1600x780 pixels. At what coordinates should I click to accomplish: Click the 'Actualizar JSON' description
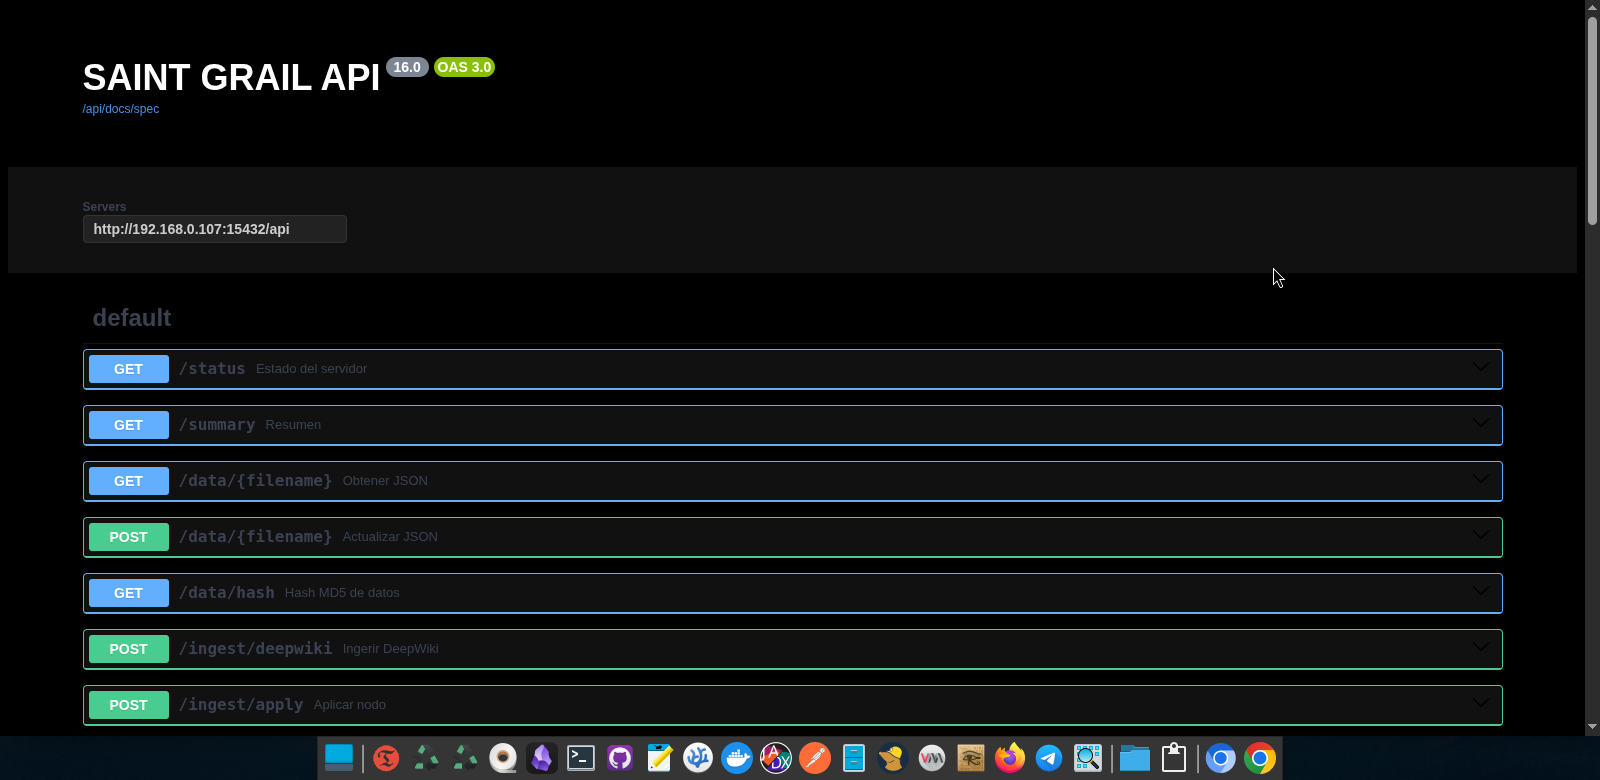[390, 537]
